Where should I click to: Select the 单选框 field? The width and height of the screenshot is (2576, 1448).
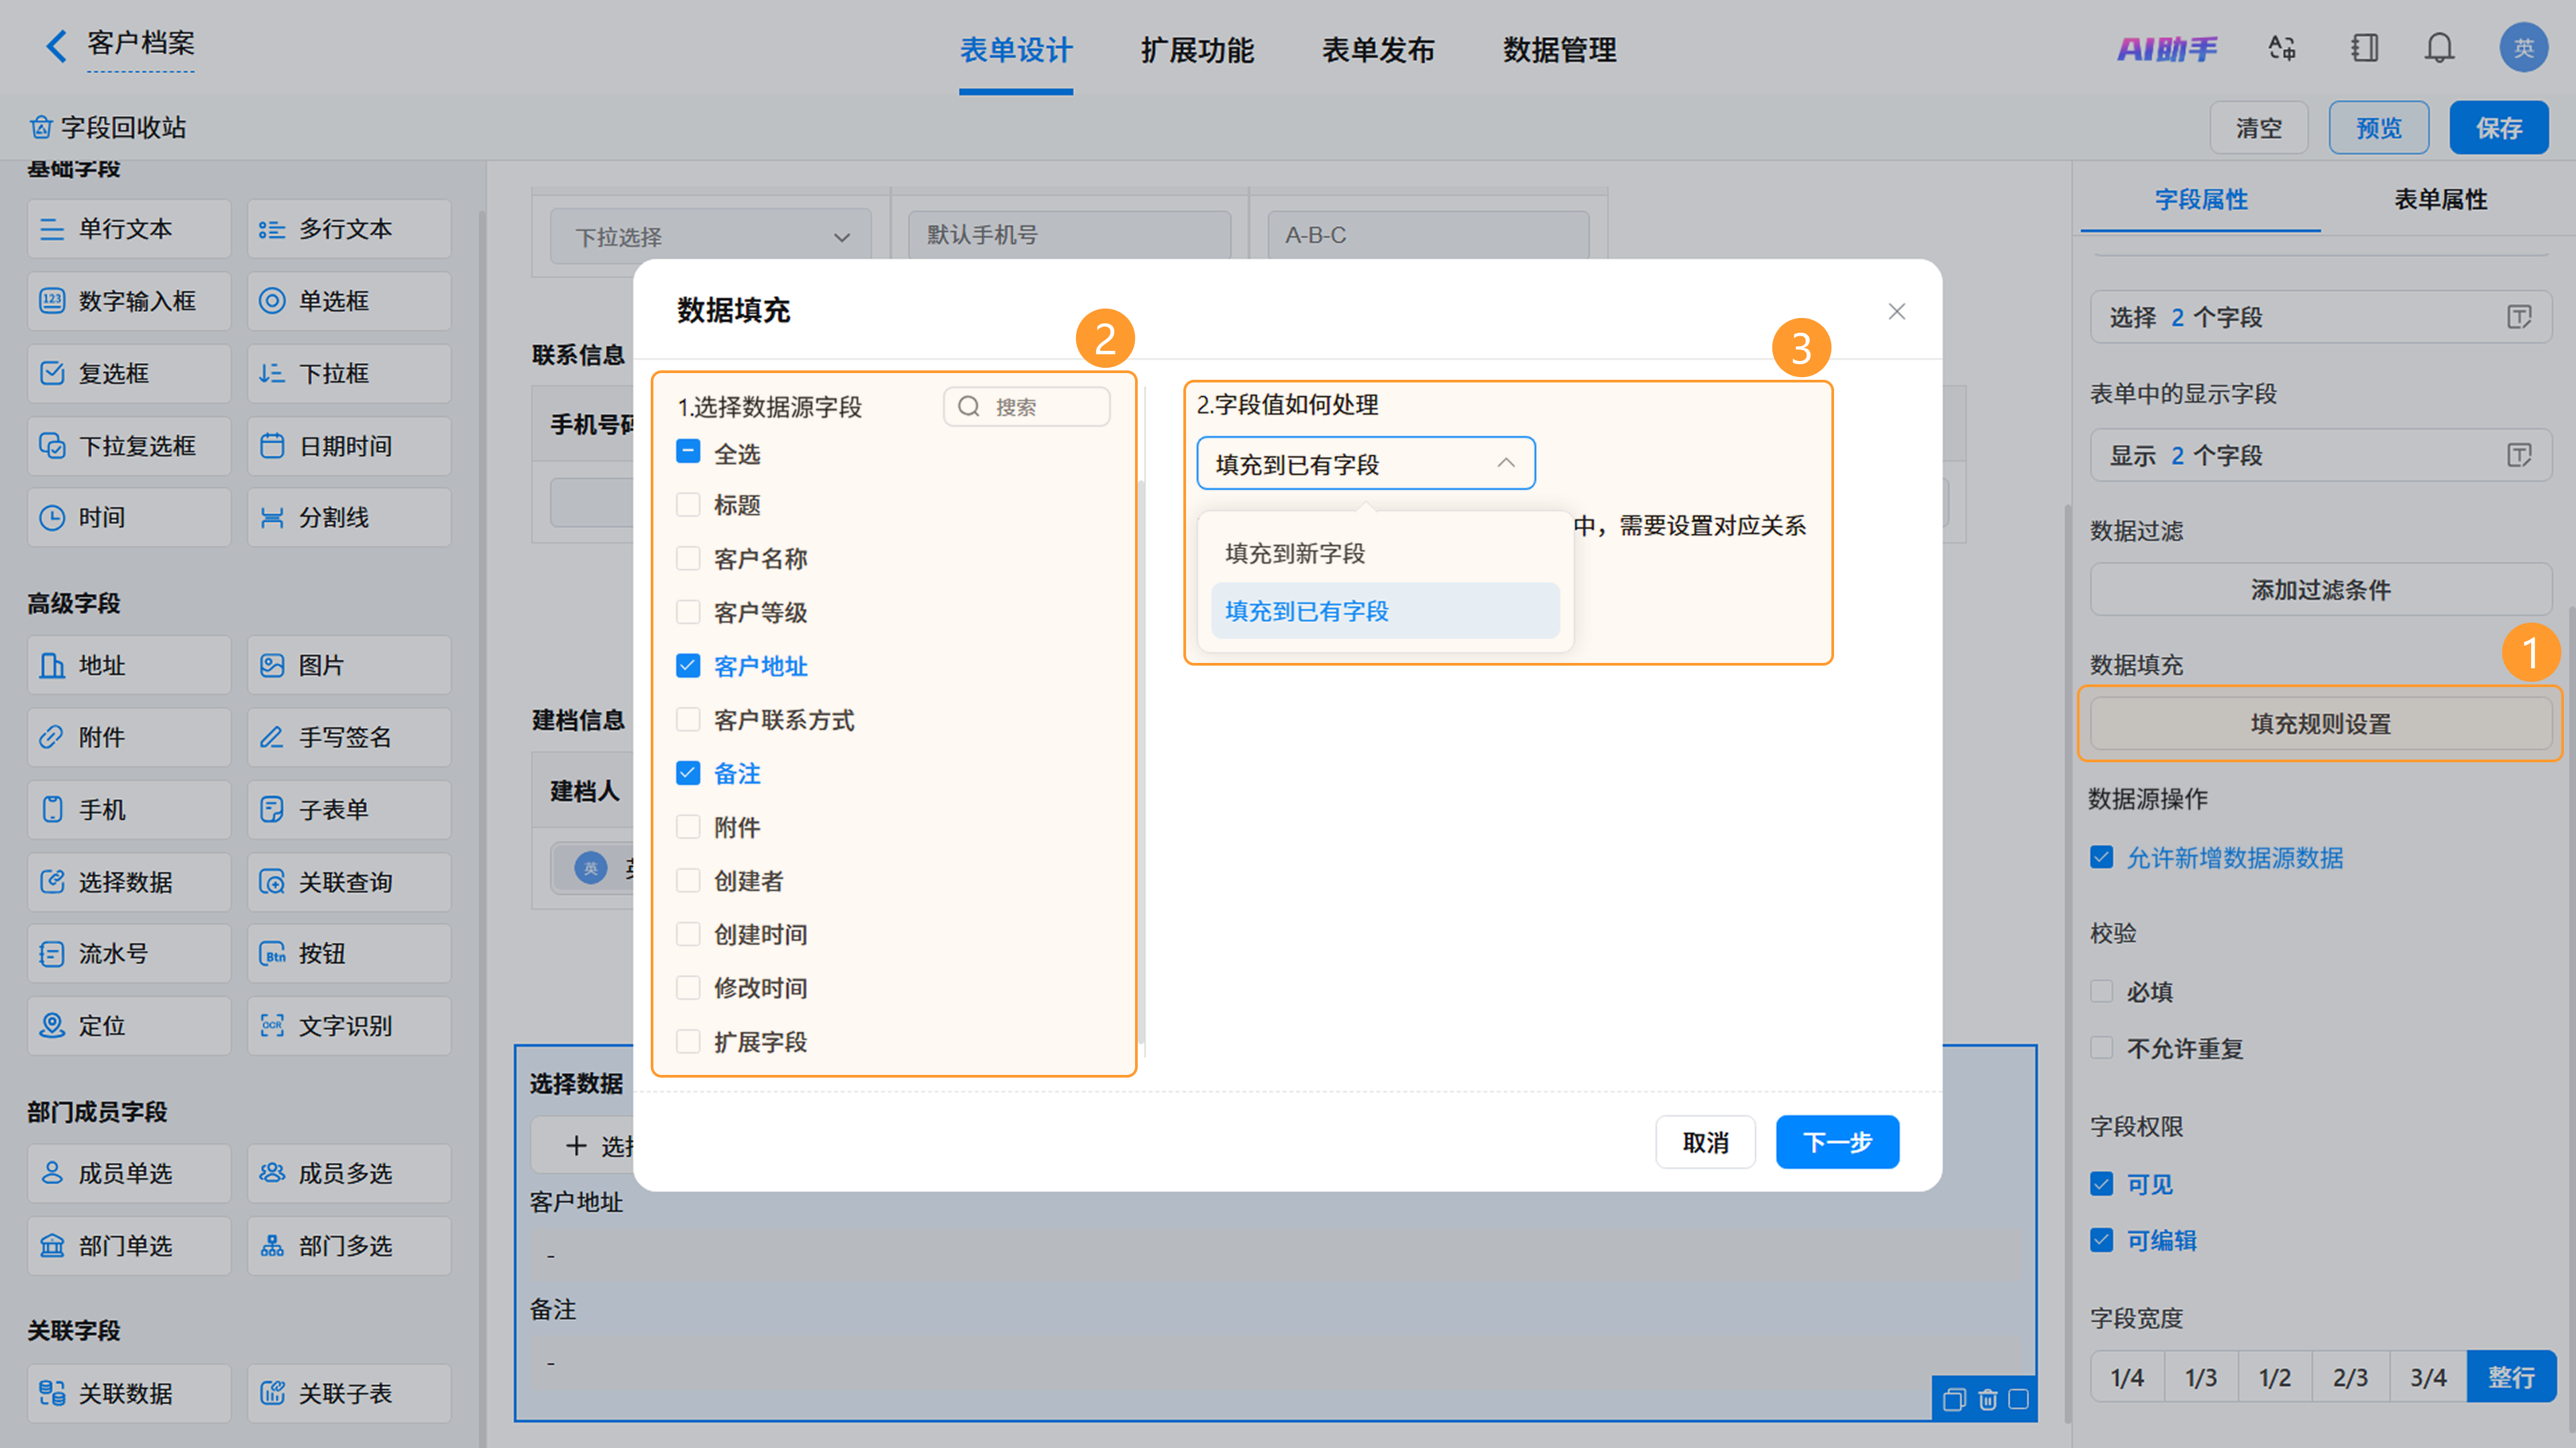(x=349, y=301)
